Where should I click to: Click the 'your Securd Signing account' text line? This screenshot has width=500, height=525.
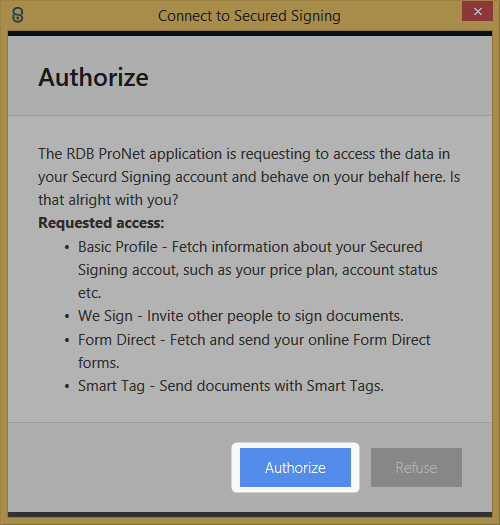(249, 177)
